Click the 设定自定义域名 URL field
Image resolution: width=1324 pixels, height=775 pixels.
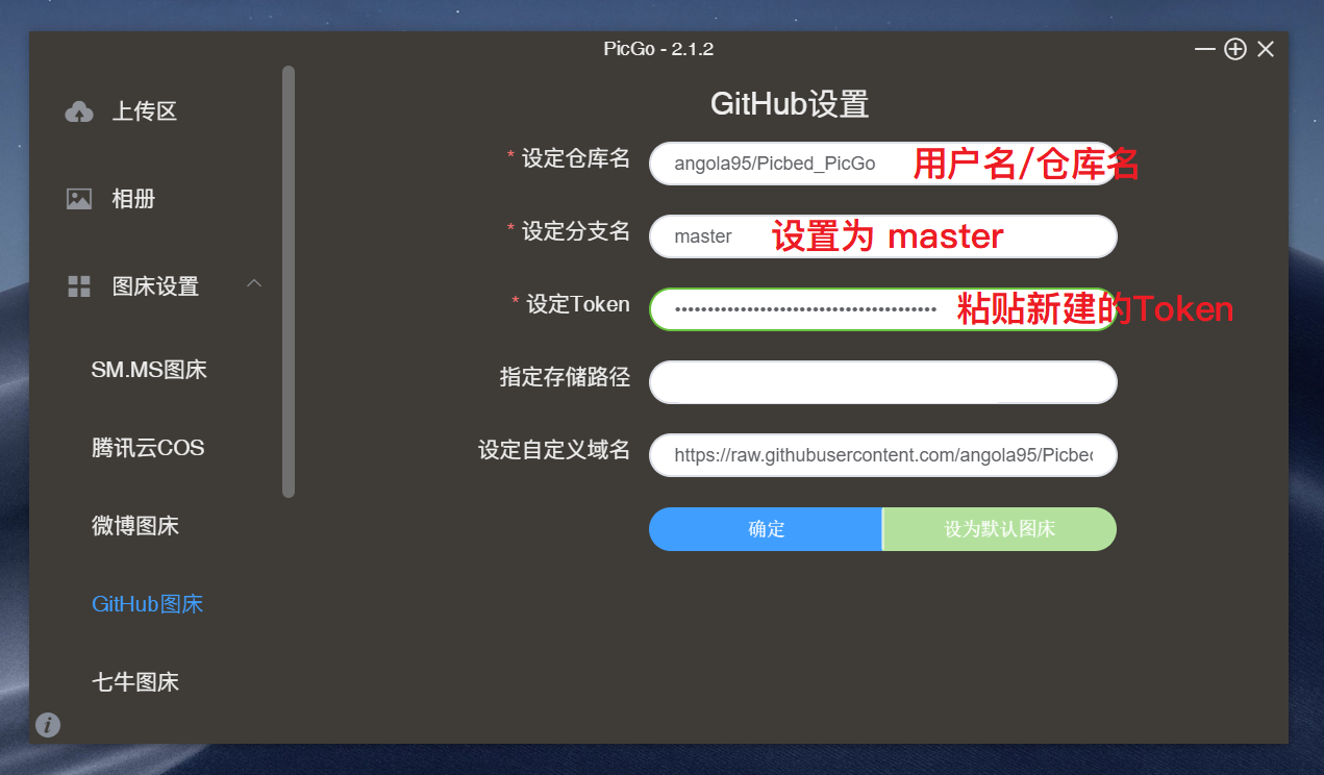pyautogui.click(x=883, y=455)
